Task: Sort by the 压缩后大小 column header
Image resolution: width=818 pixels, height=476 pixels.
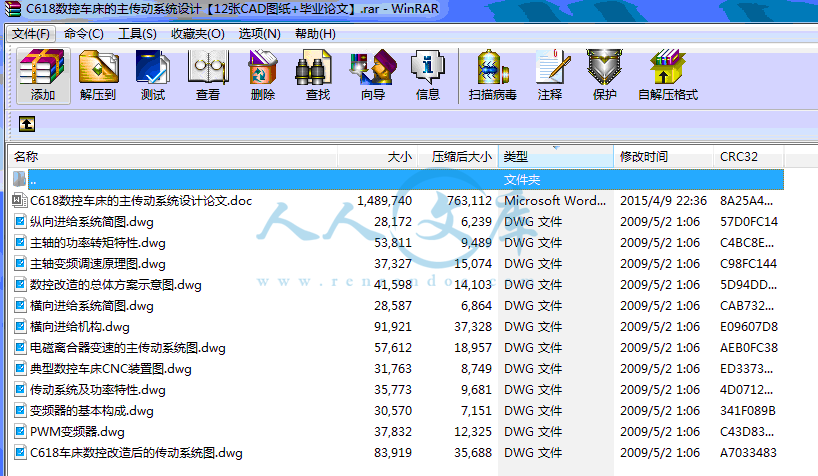Action: (x=458, y=157)
